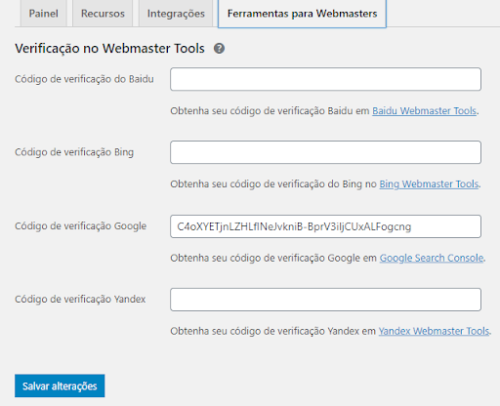Open the Baidu Webmaster Tools link
Image resolution: width=500 pixels, height=406 pixels.
click(424, 111)
